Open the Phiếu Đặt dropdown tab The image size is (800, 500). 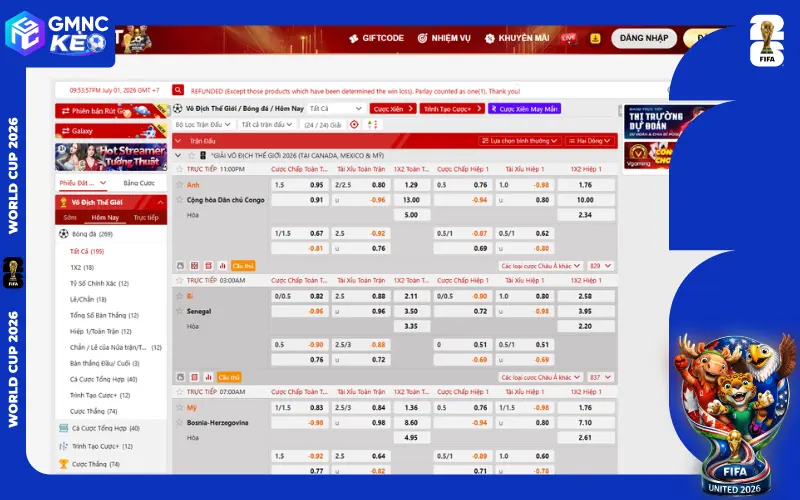click(82, 183)
